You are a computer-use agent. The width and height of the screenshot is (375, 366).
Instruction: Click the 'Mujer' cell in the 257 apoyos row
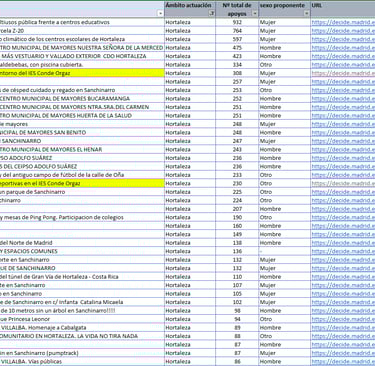[284, 82]
